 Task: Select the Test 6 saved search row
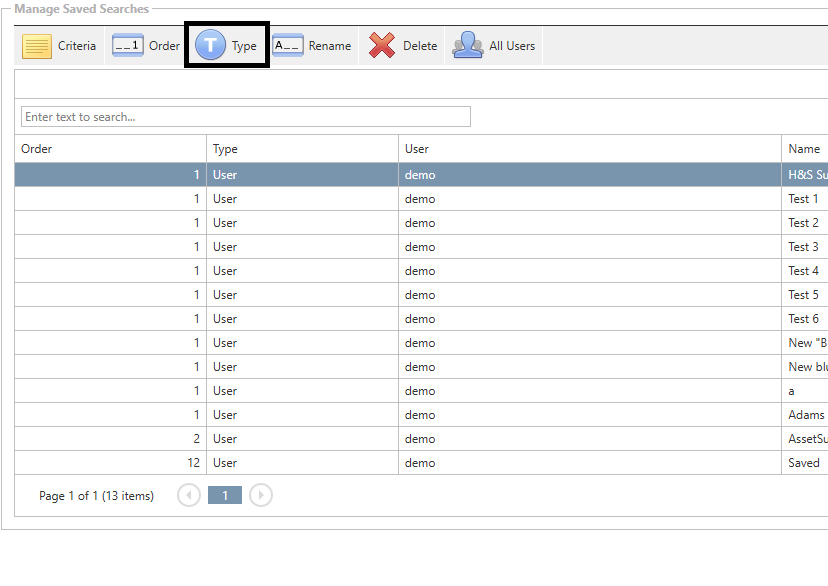coord(803,319)
